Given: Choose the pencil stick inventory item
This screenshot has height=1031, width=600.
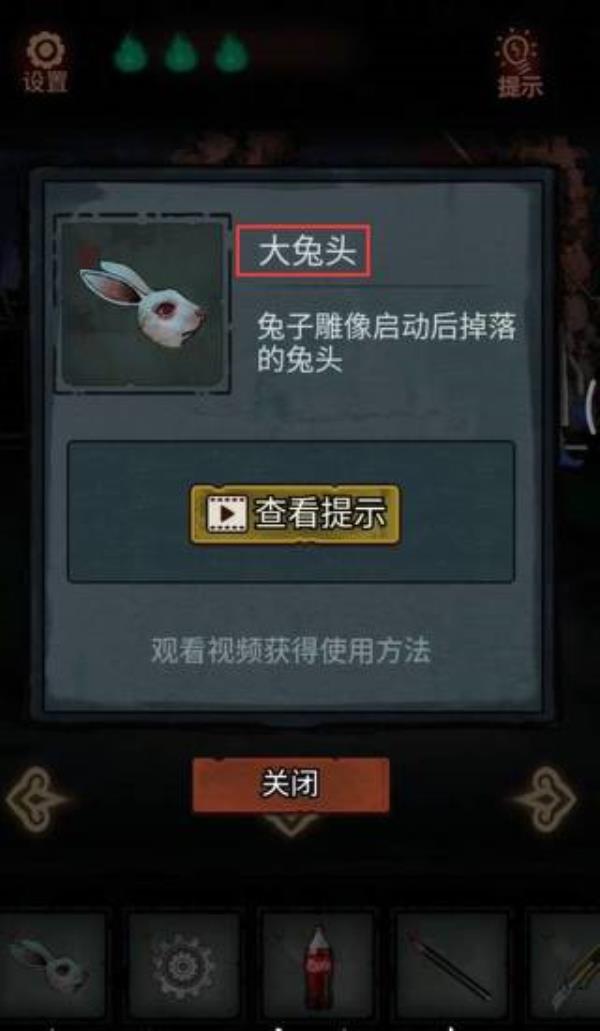Looking at the screenshot, I should click(452, 965).
